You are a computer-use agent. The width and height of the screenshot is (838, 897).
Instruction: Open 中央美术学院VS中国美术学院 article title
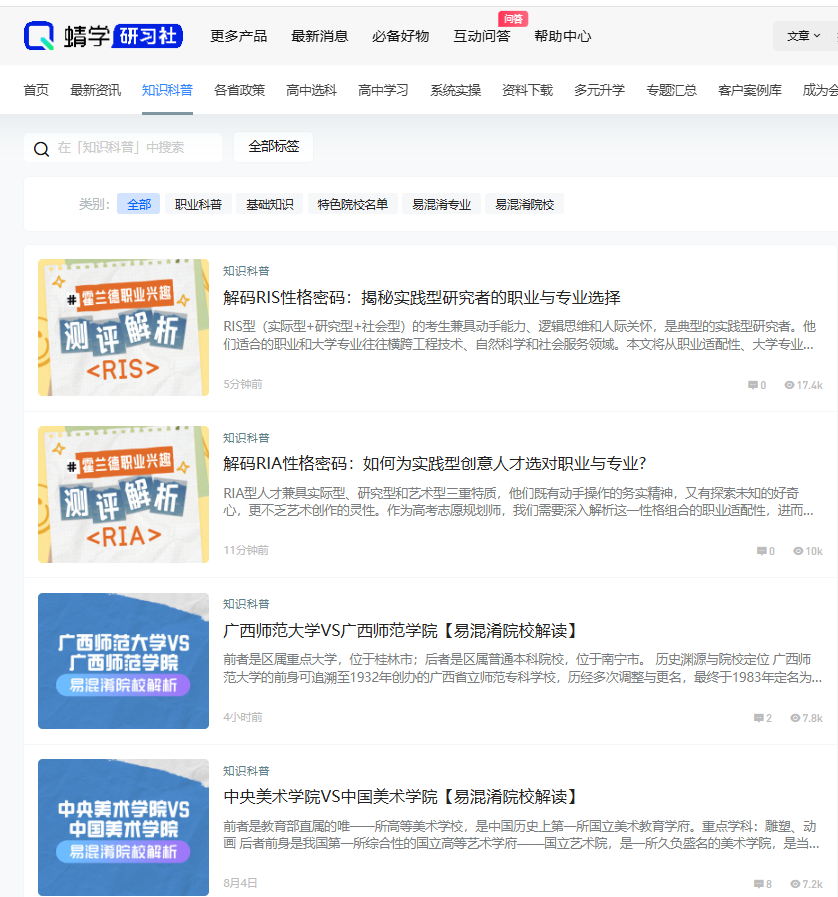(402, 797)
